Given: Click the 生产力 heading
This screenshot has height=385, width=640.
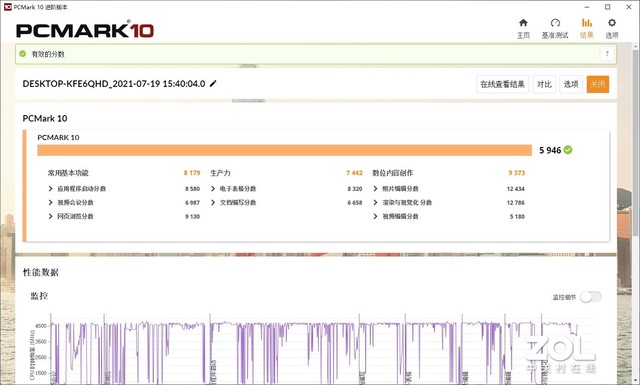Looking at the screenshot, I should click(220, 173).
